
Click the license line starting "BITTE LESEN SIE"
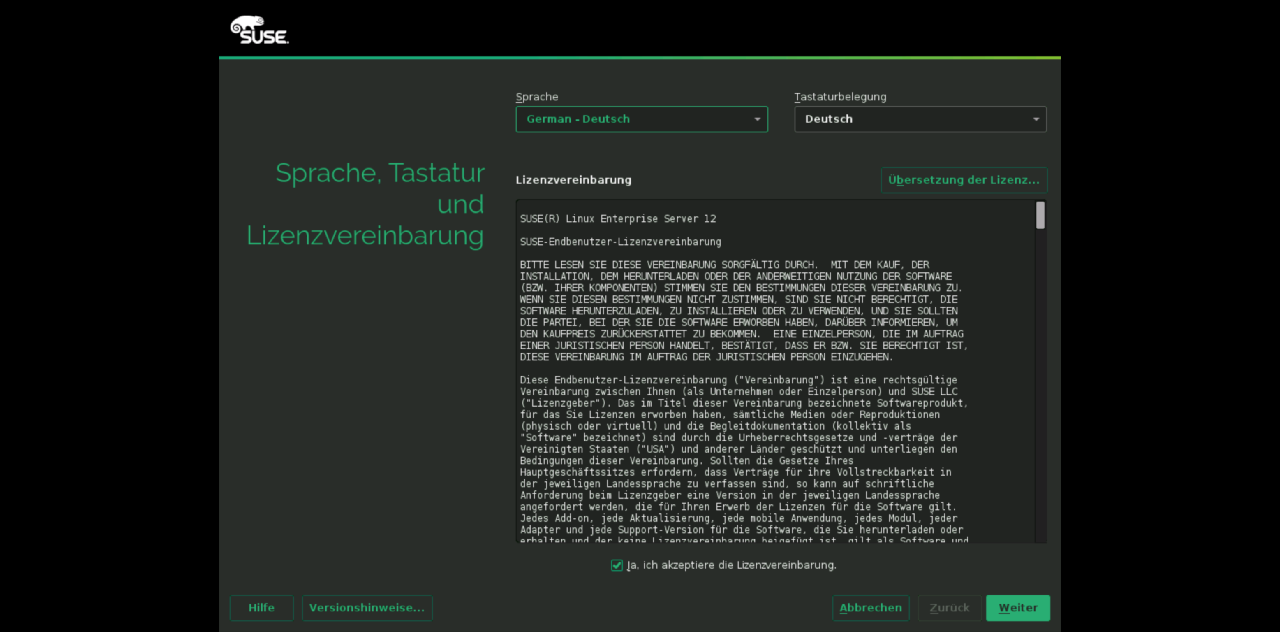pyautogui.click(x=725, y=265)
